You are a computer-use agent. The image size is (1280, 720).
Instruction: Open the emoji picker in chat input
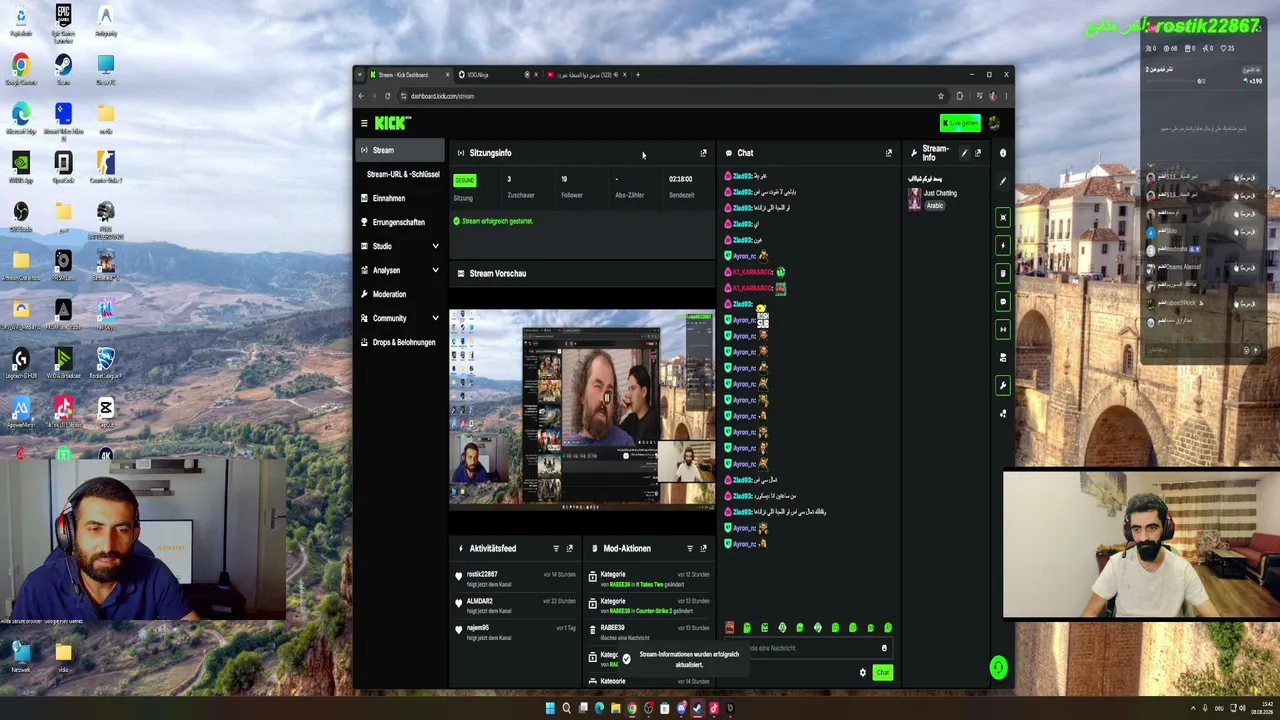[884, 648]
